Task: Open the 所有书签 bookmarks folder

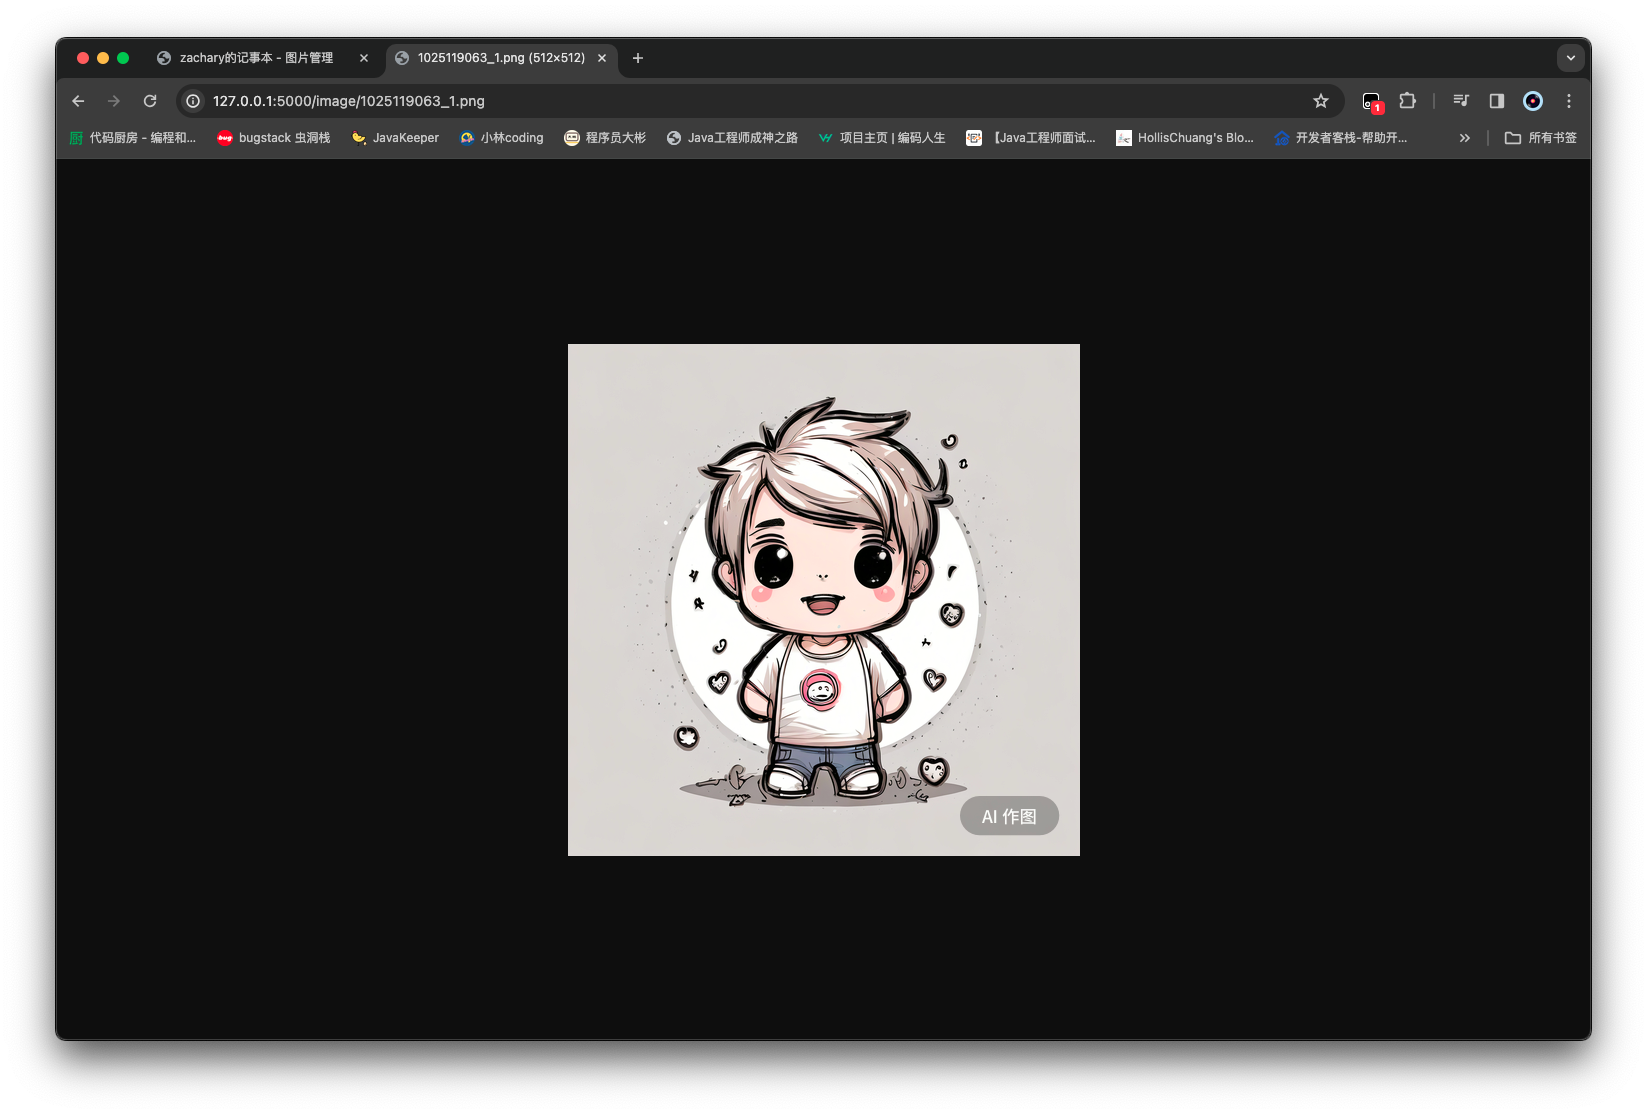Action: tap(1541, 138)
